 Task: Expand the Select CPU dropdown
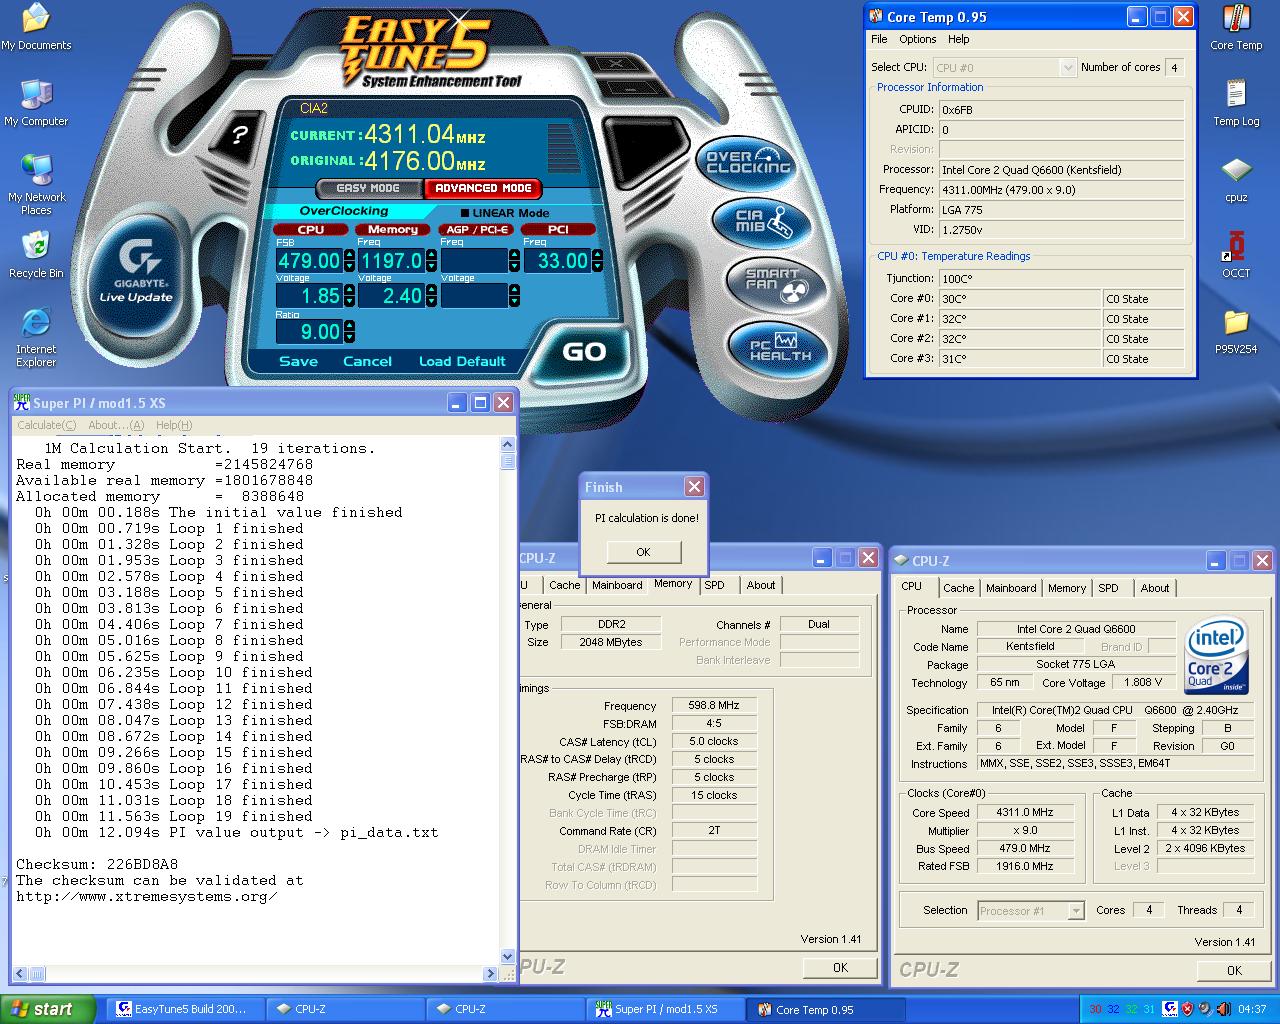1067,68
